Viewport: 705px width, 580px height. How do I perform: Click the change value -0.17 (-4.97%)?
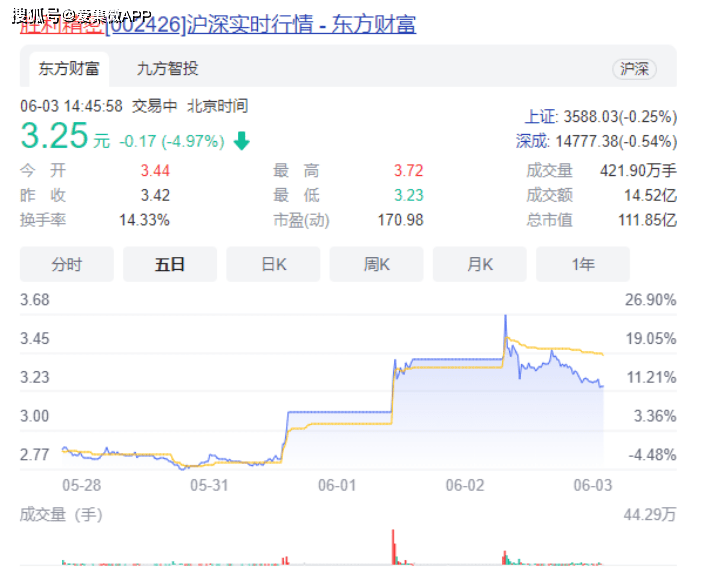click(172, 141)
